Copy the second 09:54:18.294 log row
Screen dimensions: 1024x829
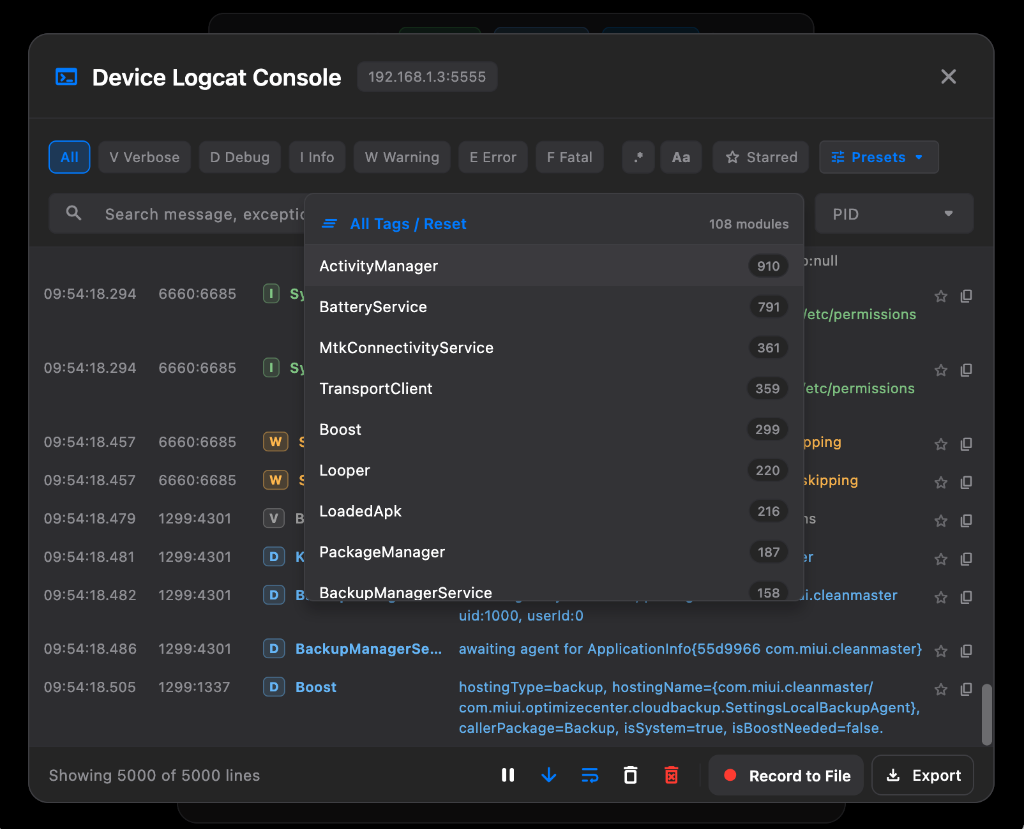967,370
